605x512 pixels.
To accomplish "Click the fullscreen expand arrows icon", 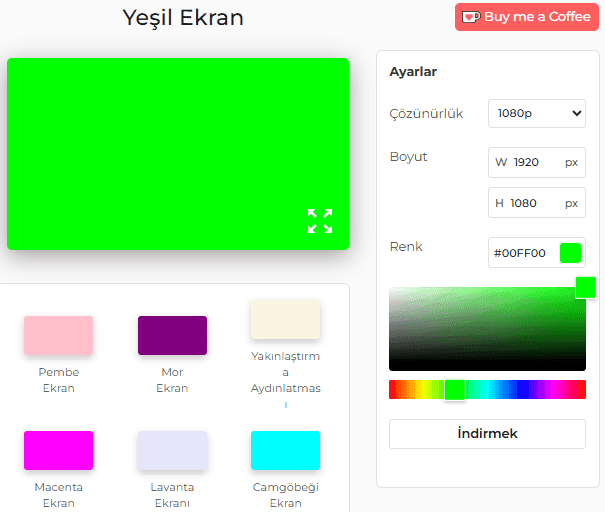I will tap(320, 221).
